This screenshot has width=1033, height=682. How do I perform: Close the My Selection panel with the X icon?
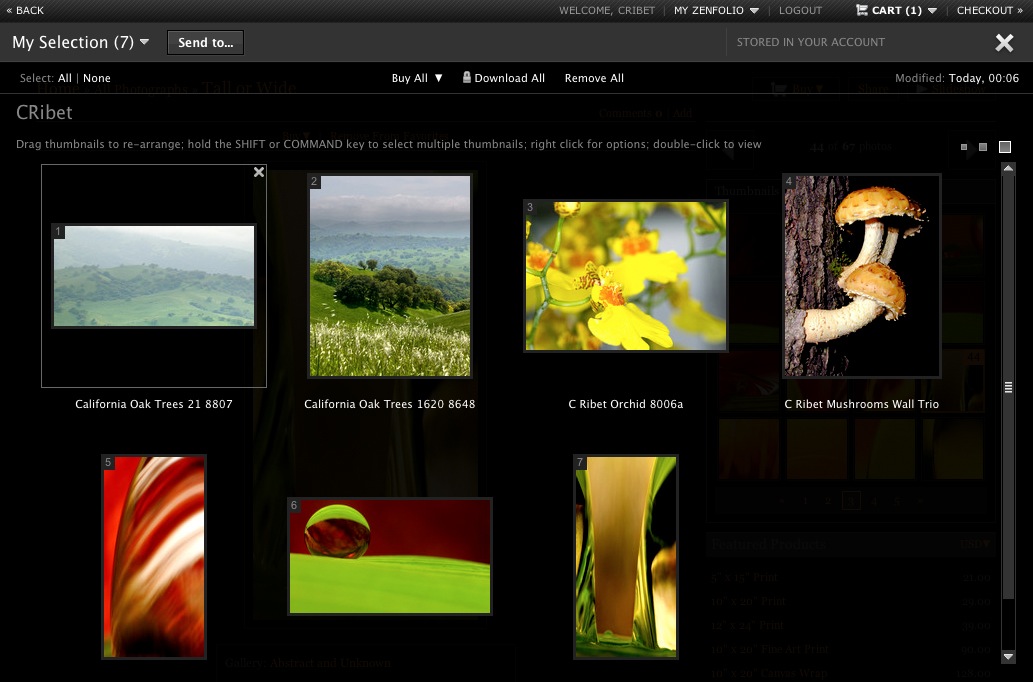(1004, 42)
